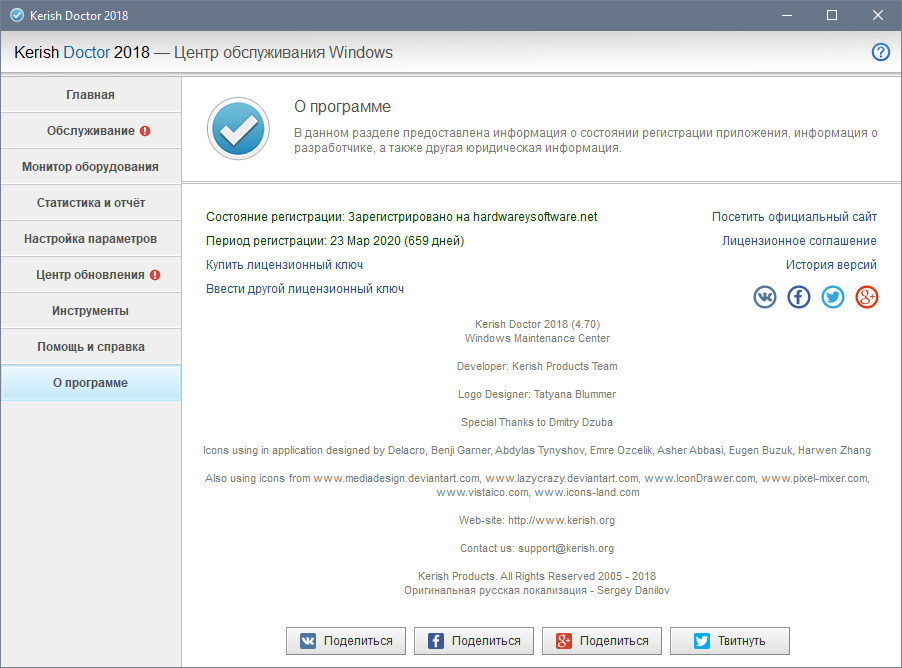The width and height of the screenshot is (902, 668).
Task: Open Помощь и справка
Action: (x=91, y=347)
